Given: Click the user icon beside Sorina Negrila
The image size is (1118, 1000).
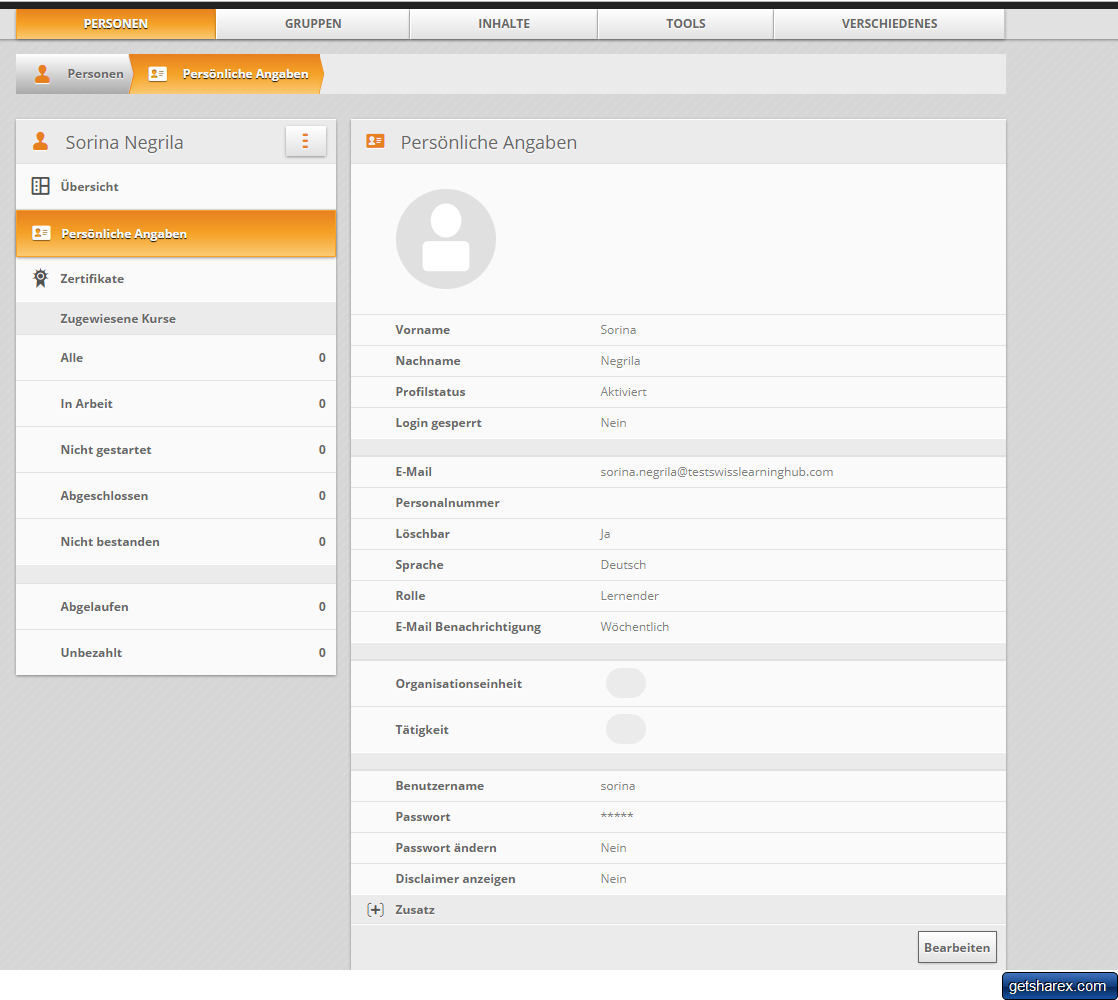Looking at the screenshot, I should [41, 142].
